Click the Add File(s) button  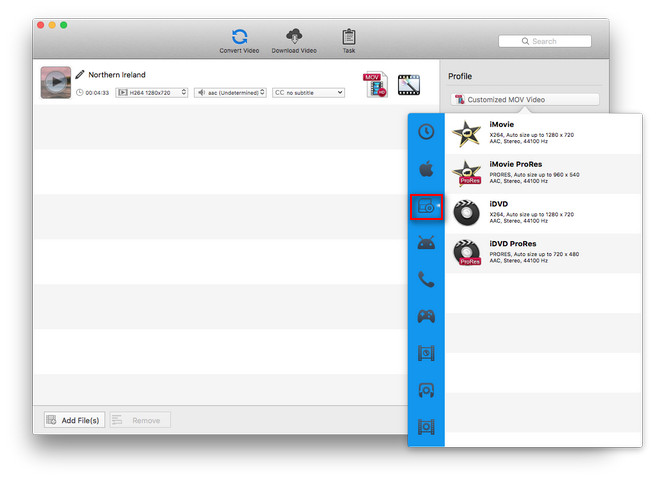(x=75, y=420)
